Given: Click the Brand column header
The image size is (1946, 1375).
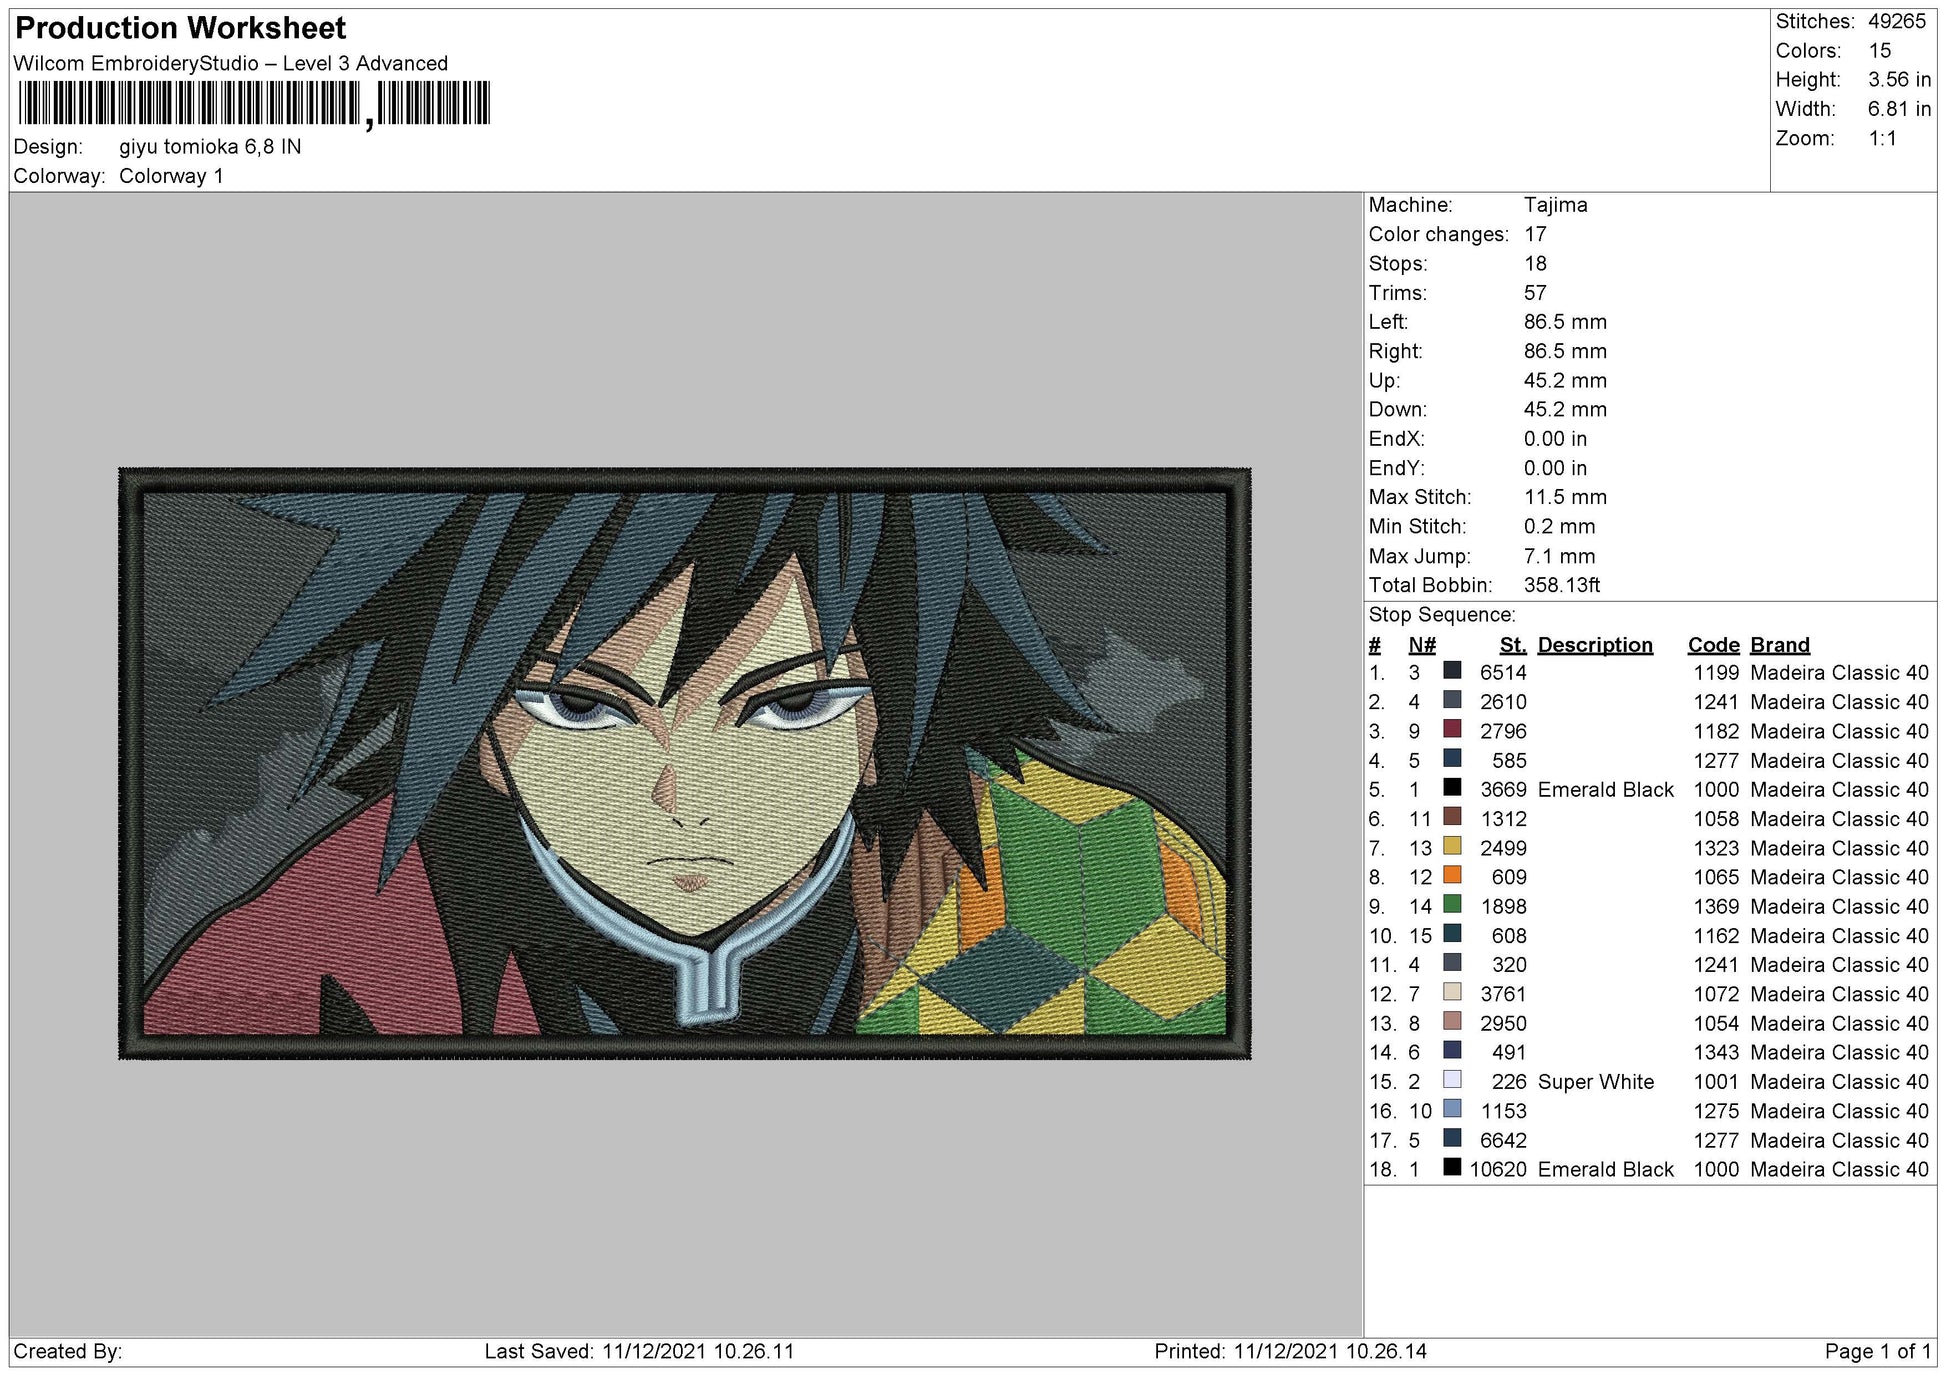Looking at the screenshot, I should 1780,645.
